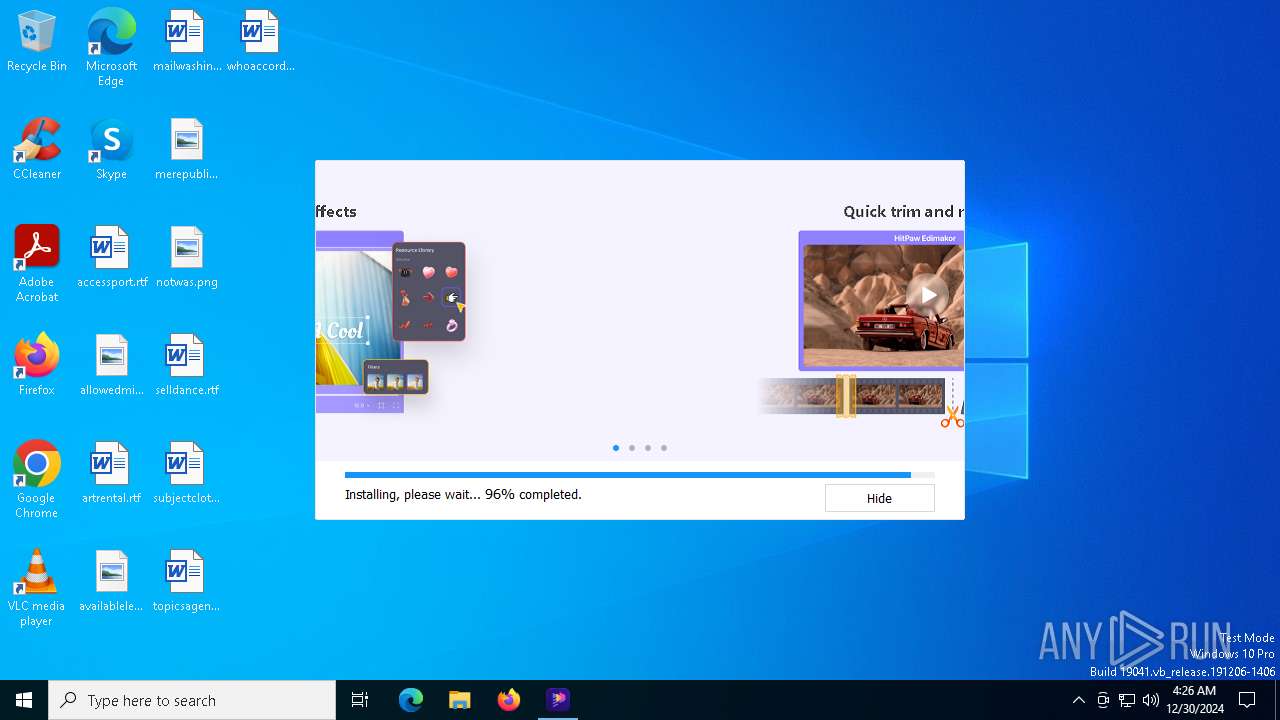Click the scissors trim icon on timeline
1280x720 pixels.
(x=952, y=417)
